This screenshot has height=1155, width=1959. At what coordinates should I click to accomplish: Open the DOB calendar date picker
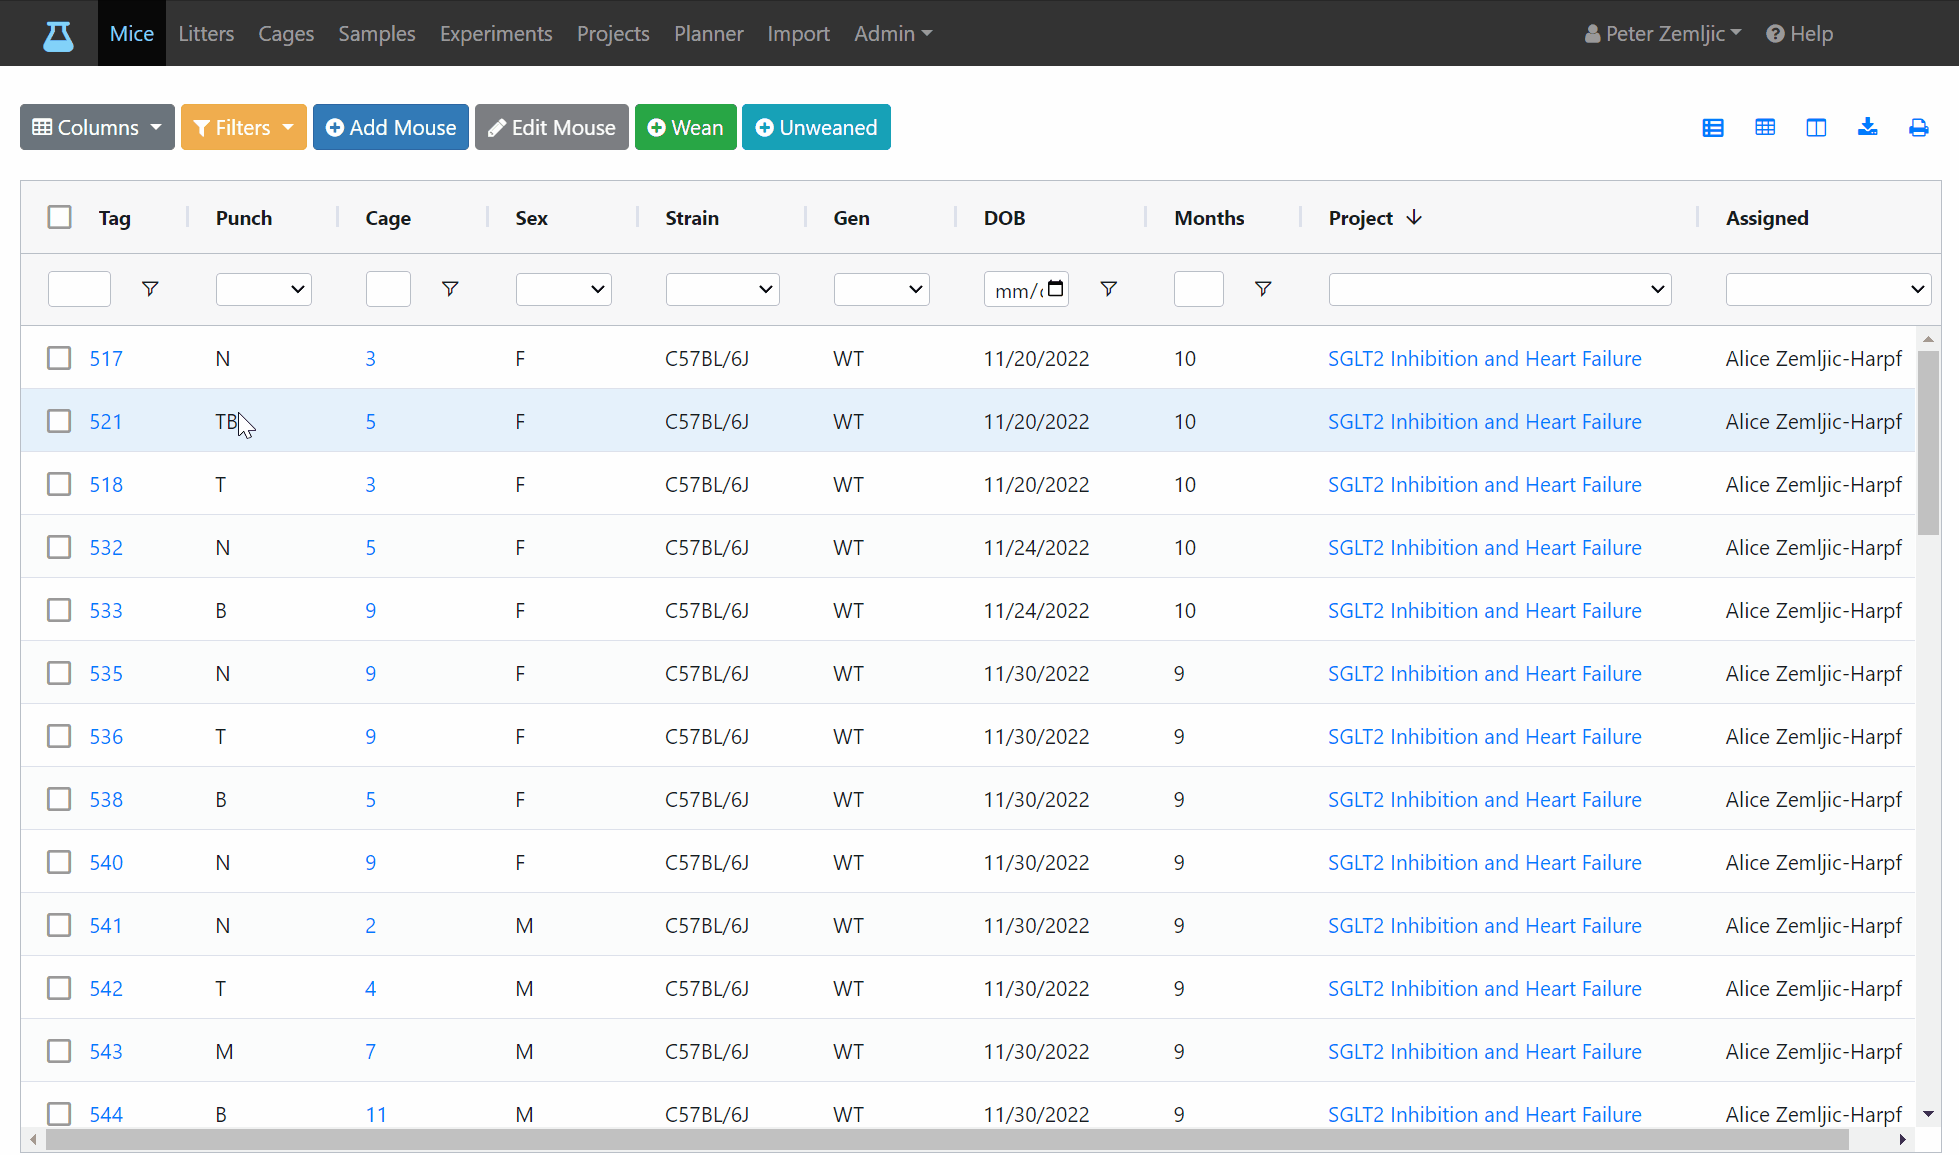click(1056, 289)
